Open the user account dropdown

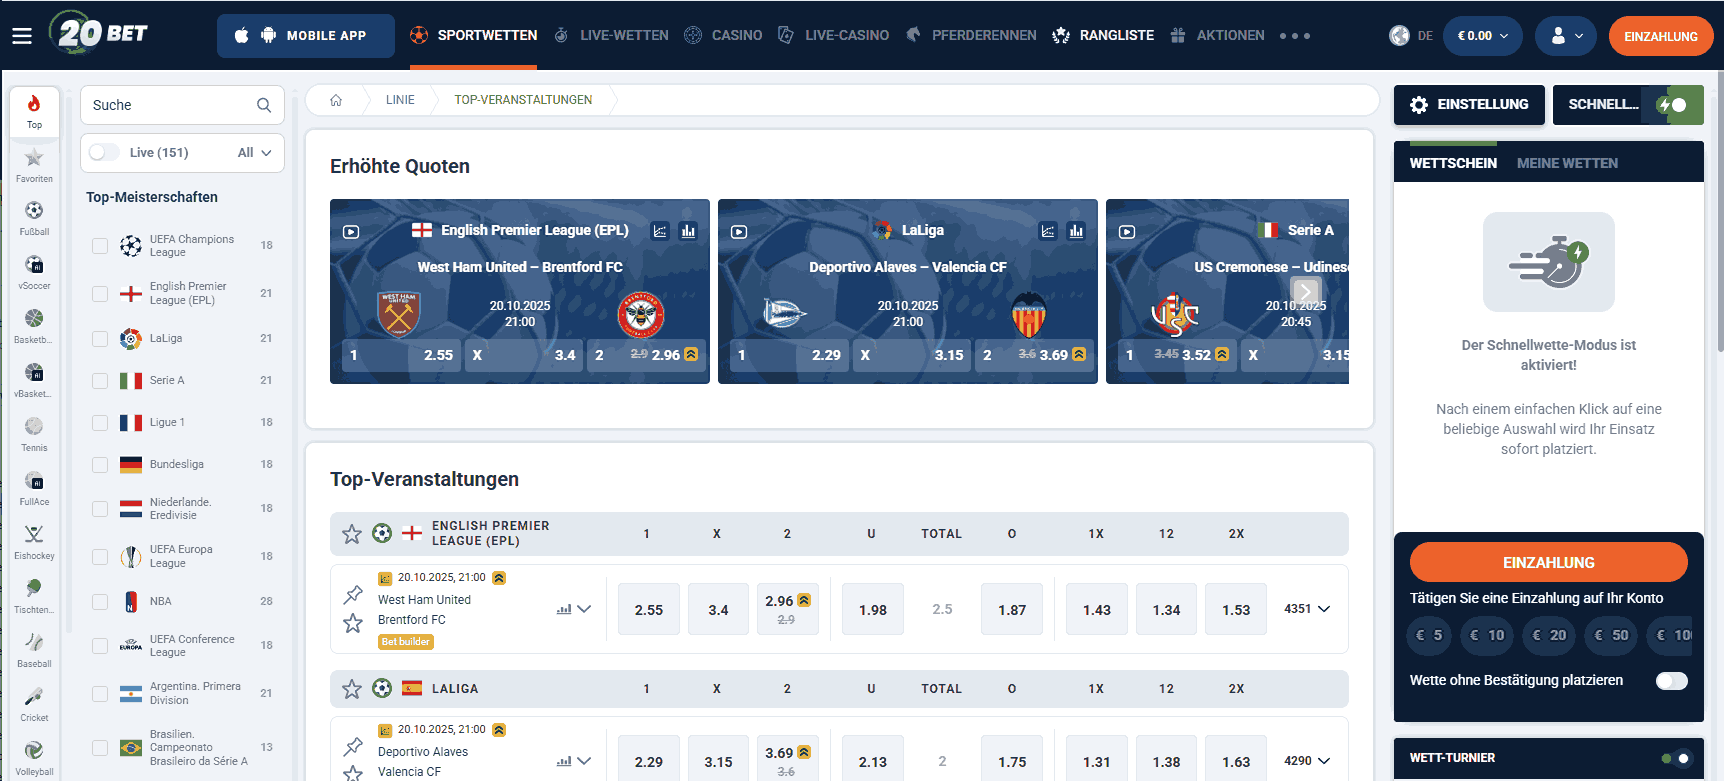(x=1566, y=36)
